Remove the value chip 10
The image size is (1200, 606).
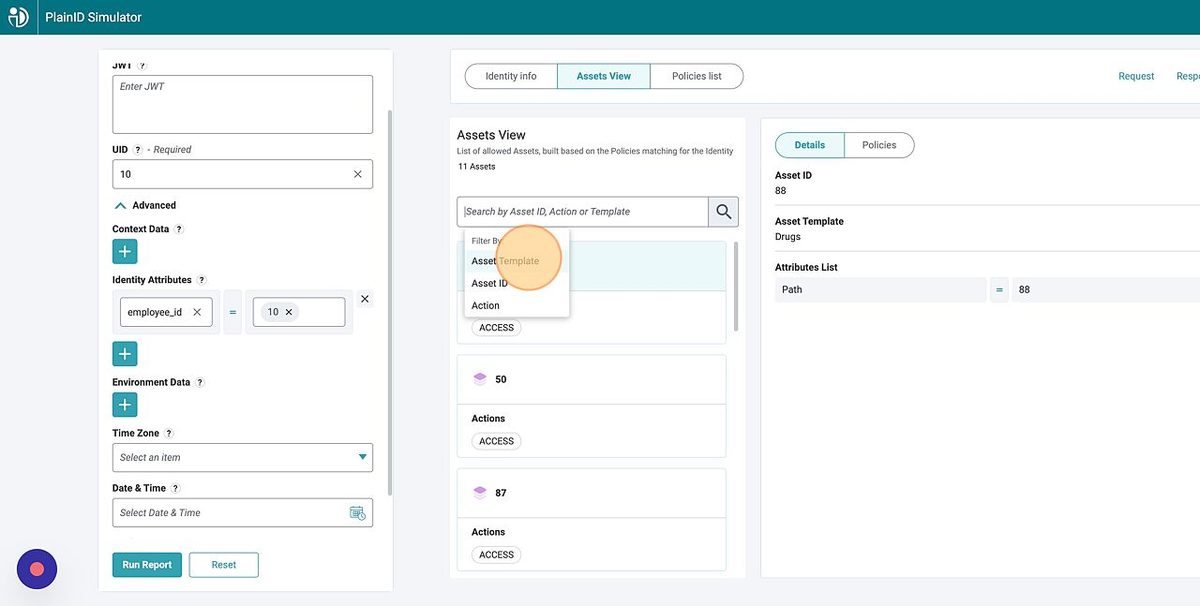point(289,312)
